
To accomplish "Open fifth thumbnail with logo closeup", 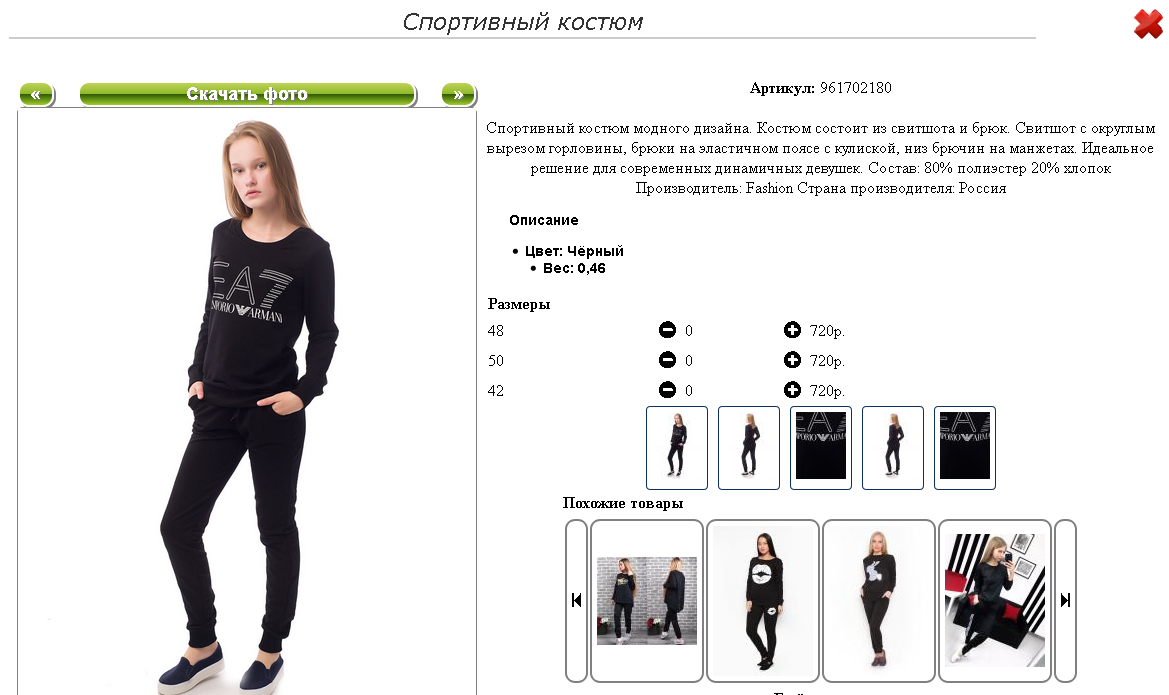I will pyautogui.click(x=965, y=447).
